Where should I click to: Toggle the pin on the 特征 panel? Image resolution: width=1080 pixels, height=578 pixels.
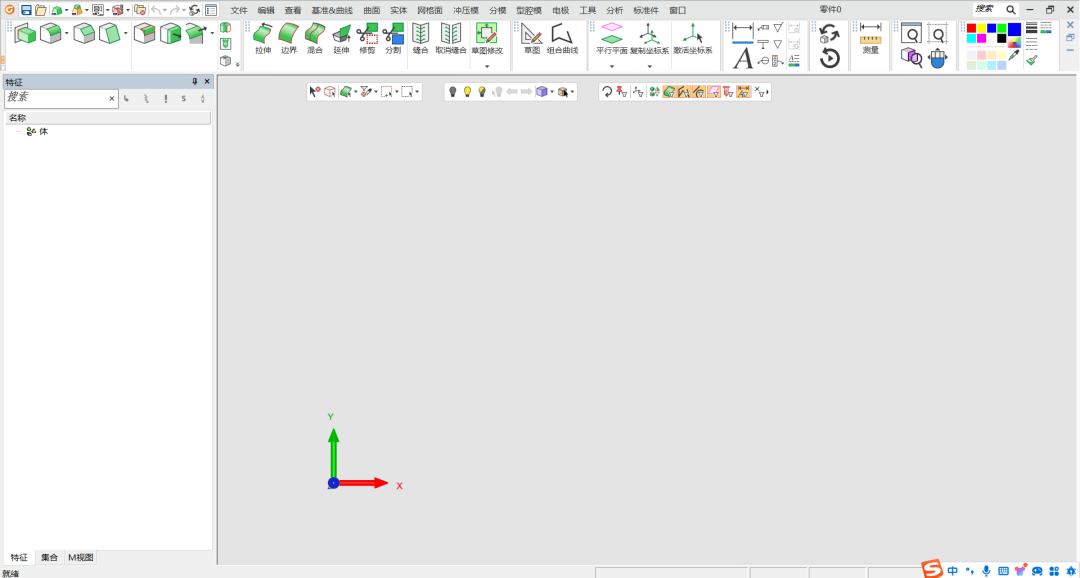pyautogui.click(x=195, y=82)
